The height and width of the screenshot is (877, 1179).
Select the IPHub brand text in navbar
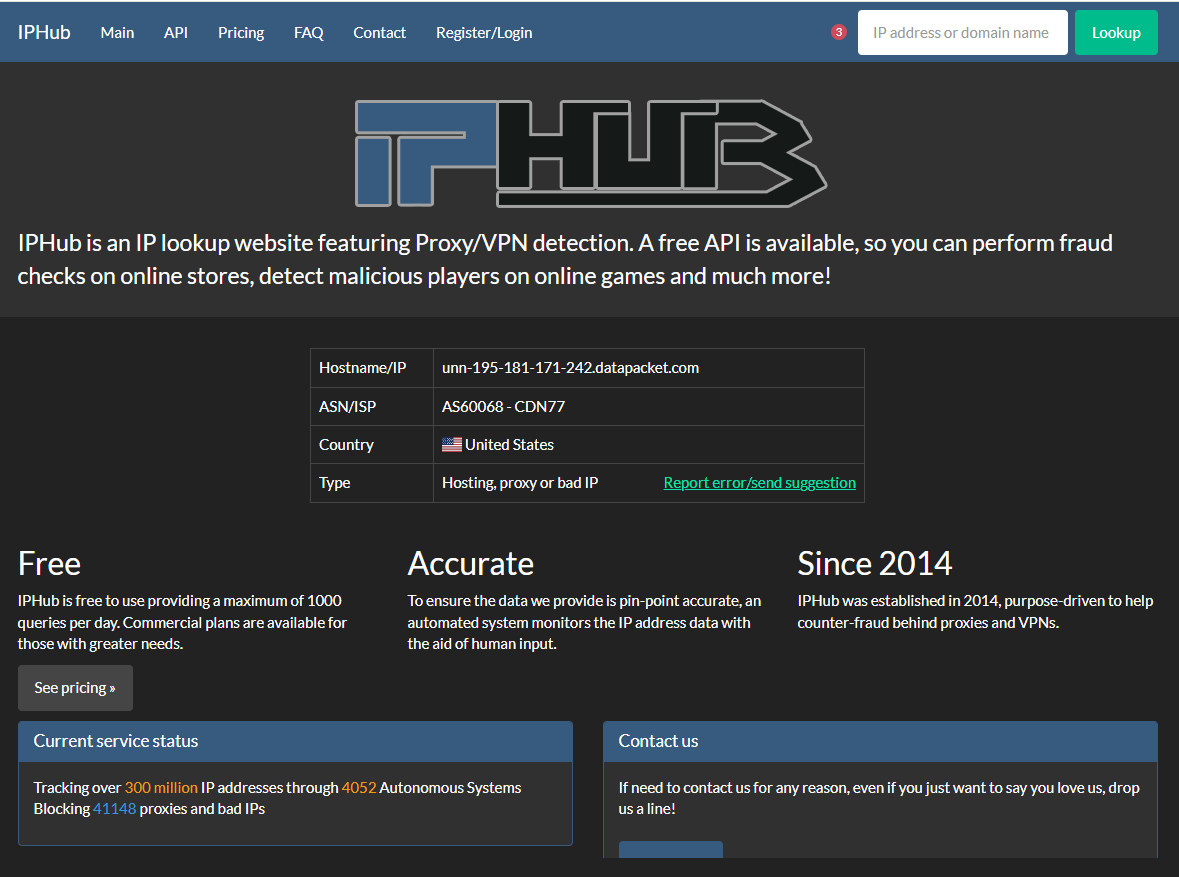(43, 31)
